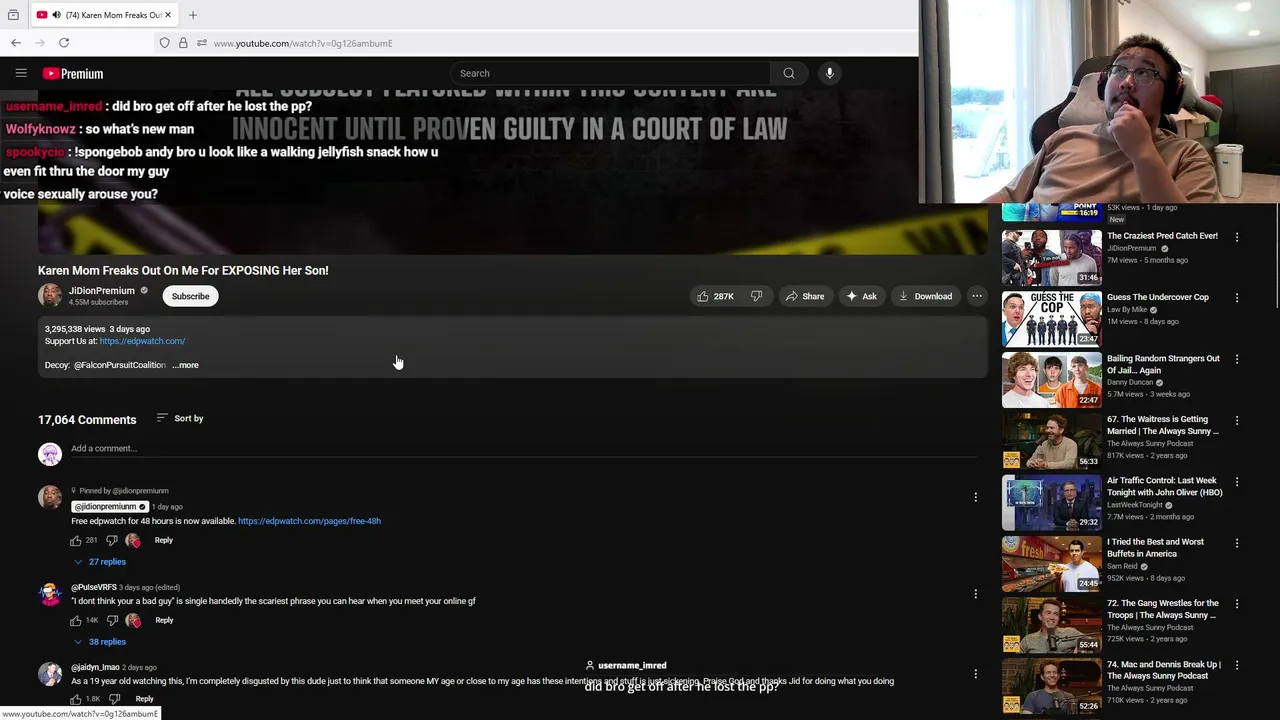Select the 17,064 Comments heading
The image size is (1280, 720).
[87, 420]
